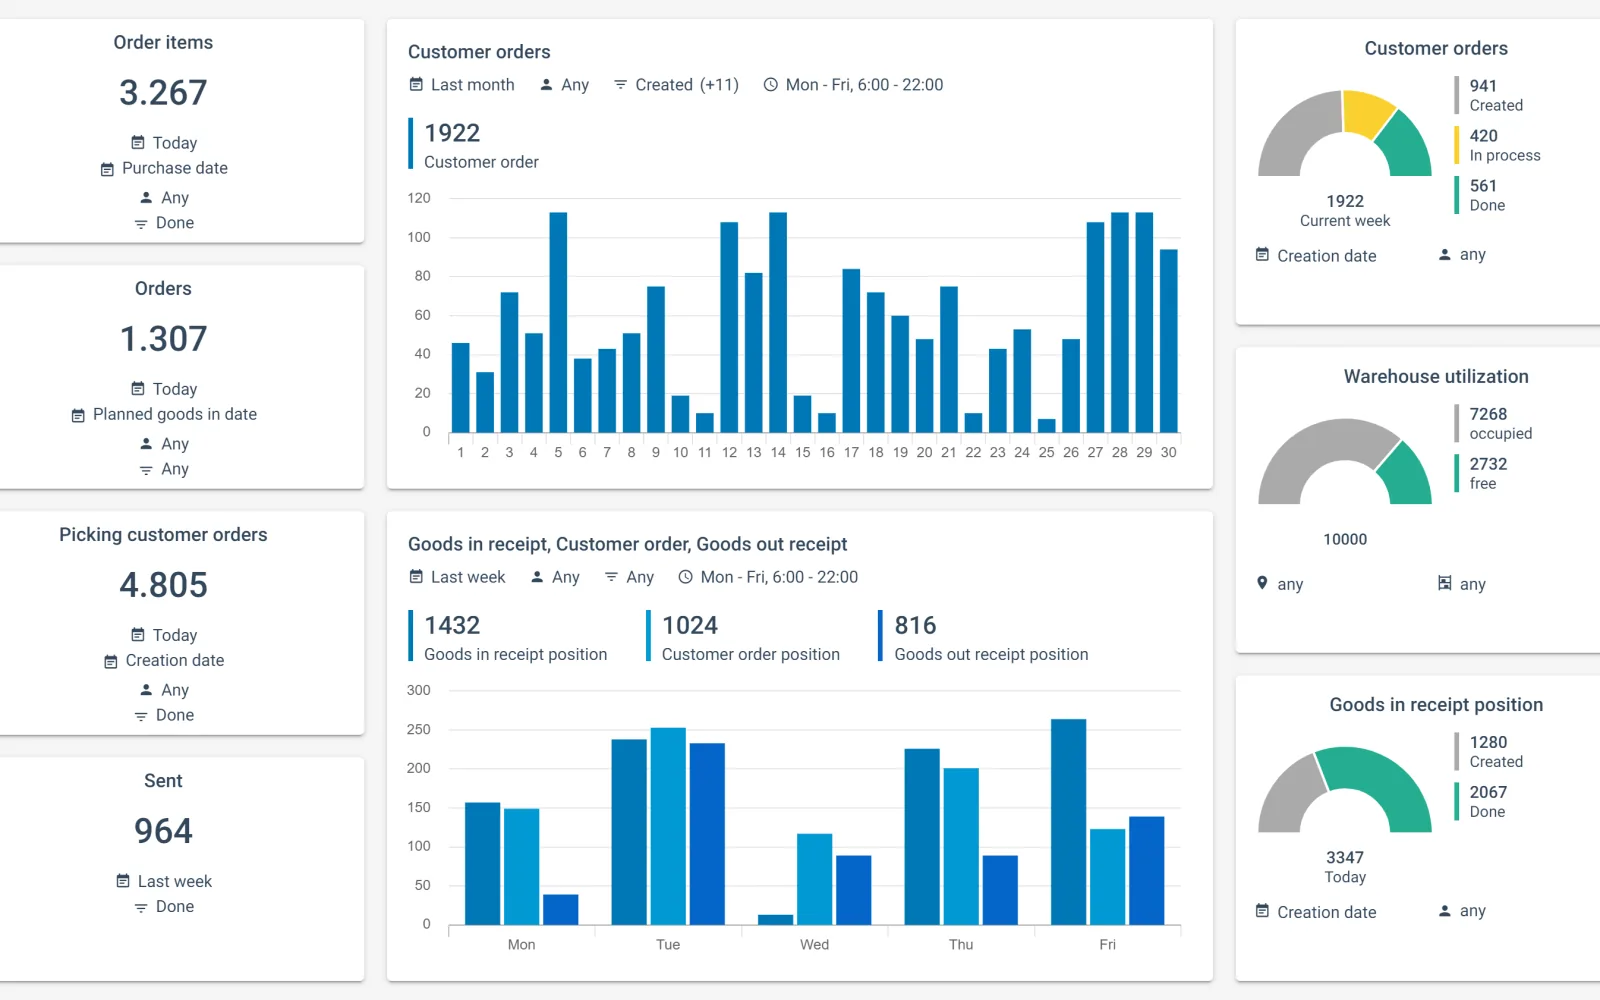Screen dimensions: 1600x1000
Task: Click the 3.267 Order items value
Action: [x=163, y=93]
